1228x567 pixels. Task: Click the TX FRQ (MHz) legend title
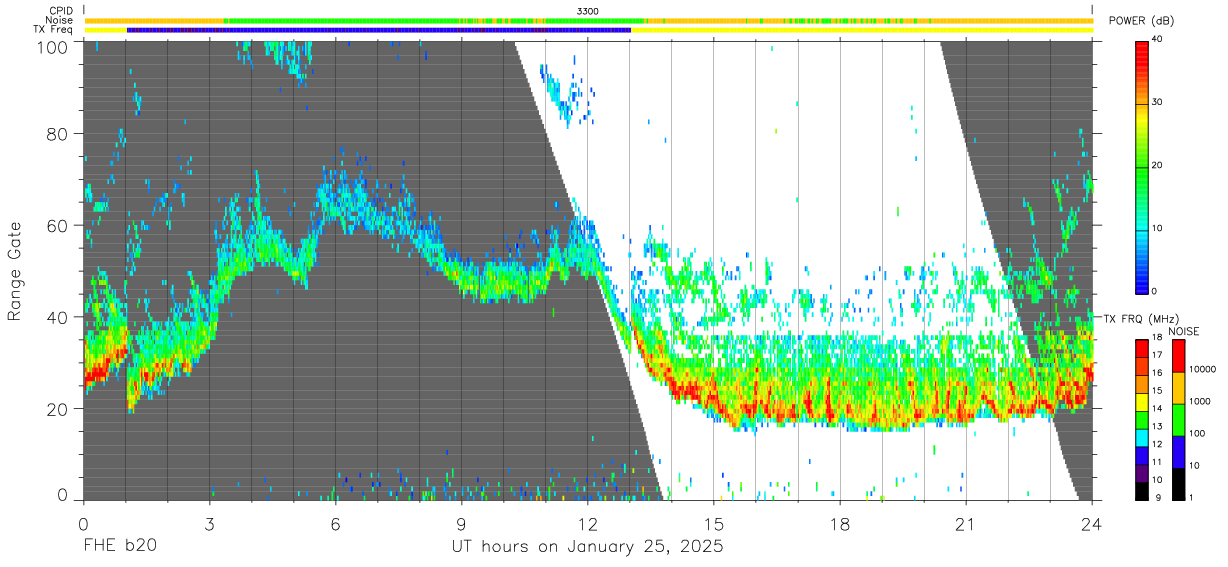click(1140, 319)
